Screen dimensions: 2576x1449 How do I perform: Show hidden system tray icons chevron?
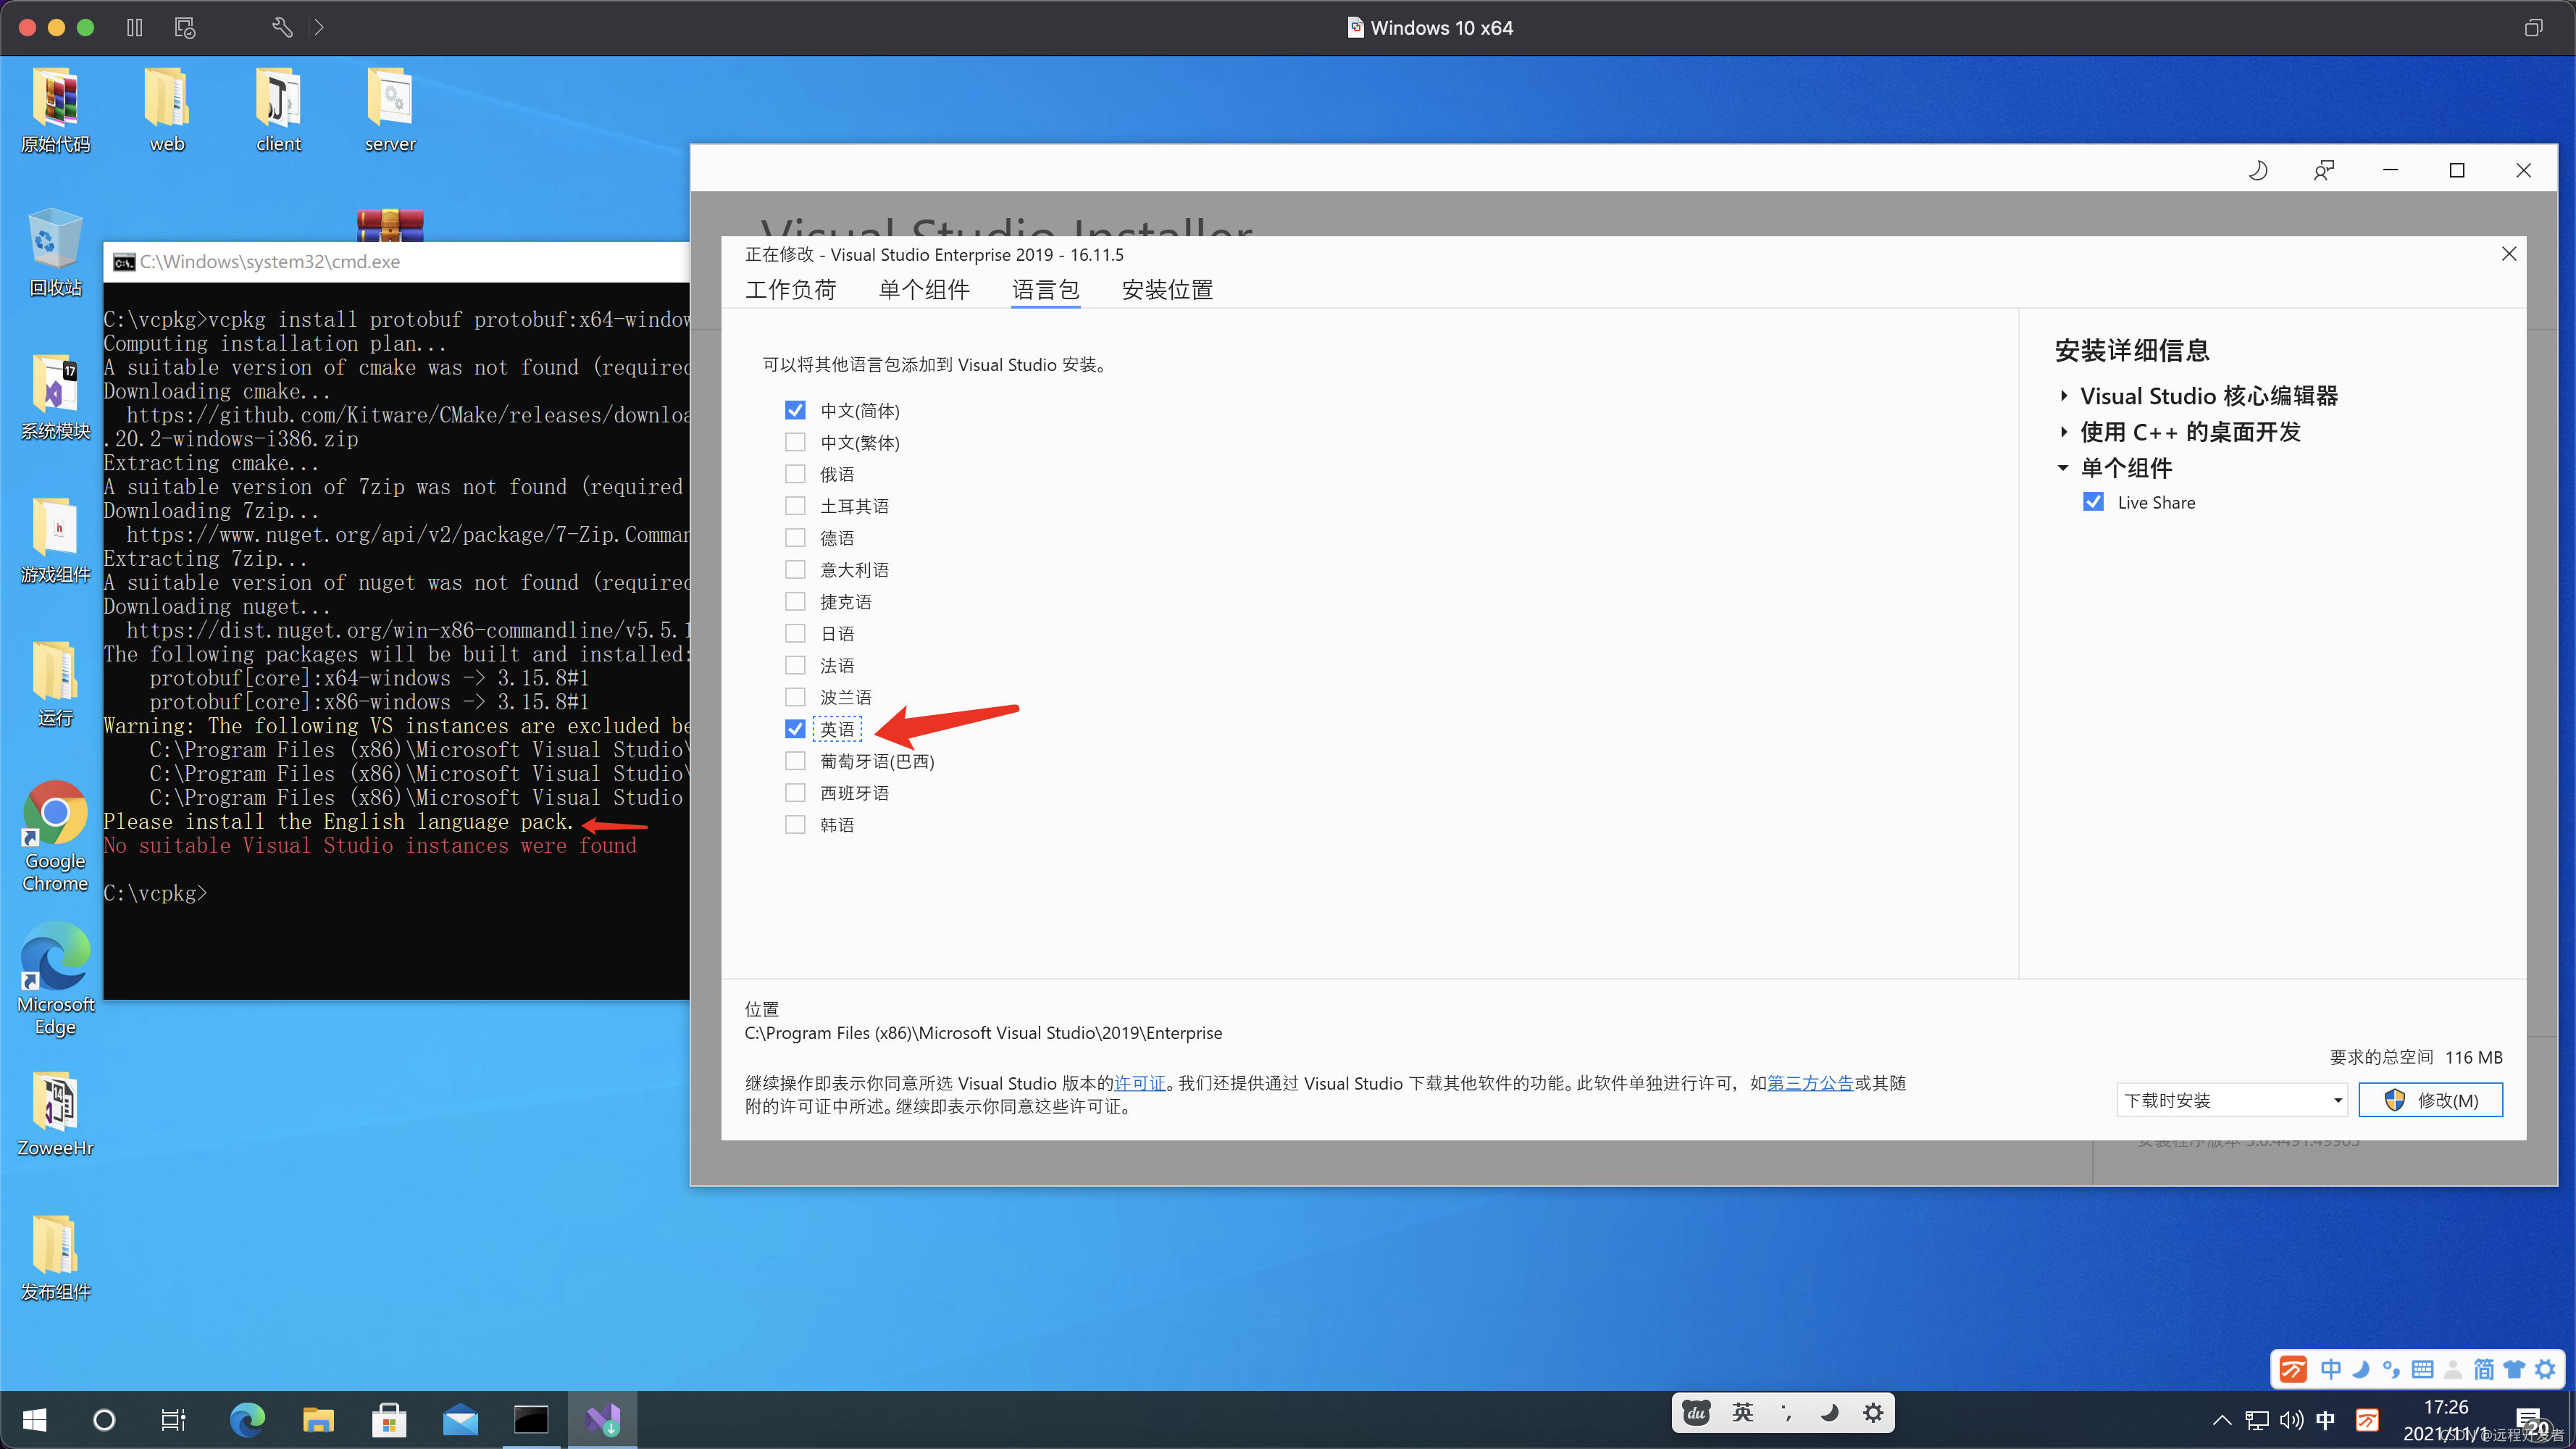(x=2222, y=1420)
